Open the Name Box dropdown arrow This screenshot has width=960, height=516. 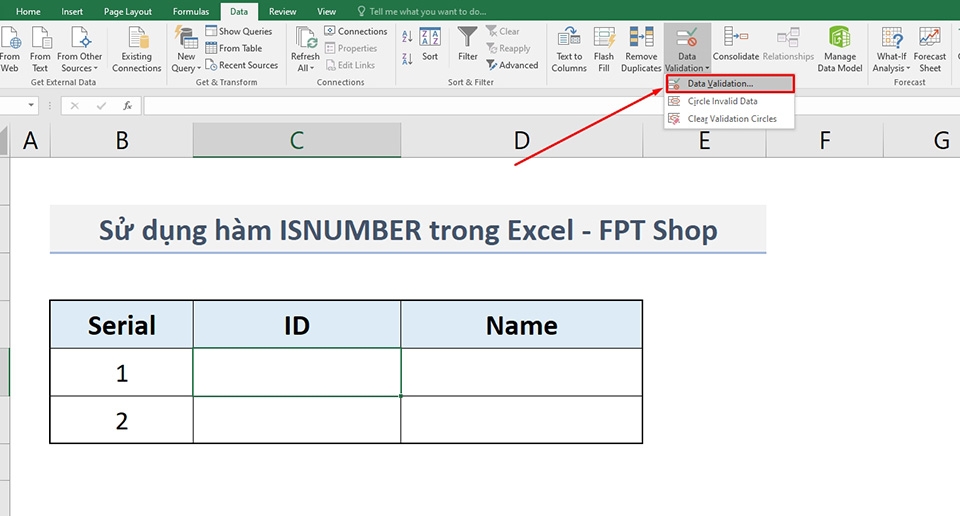click(31, 105)
